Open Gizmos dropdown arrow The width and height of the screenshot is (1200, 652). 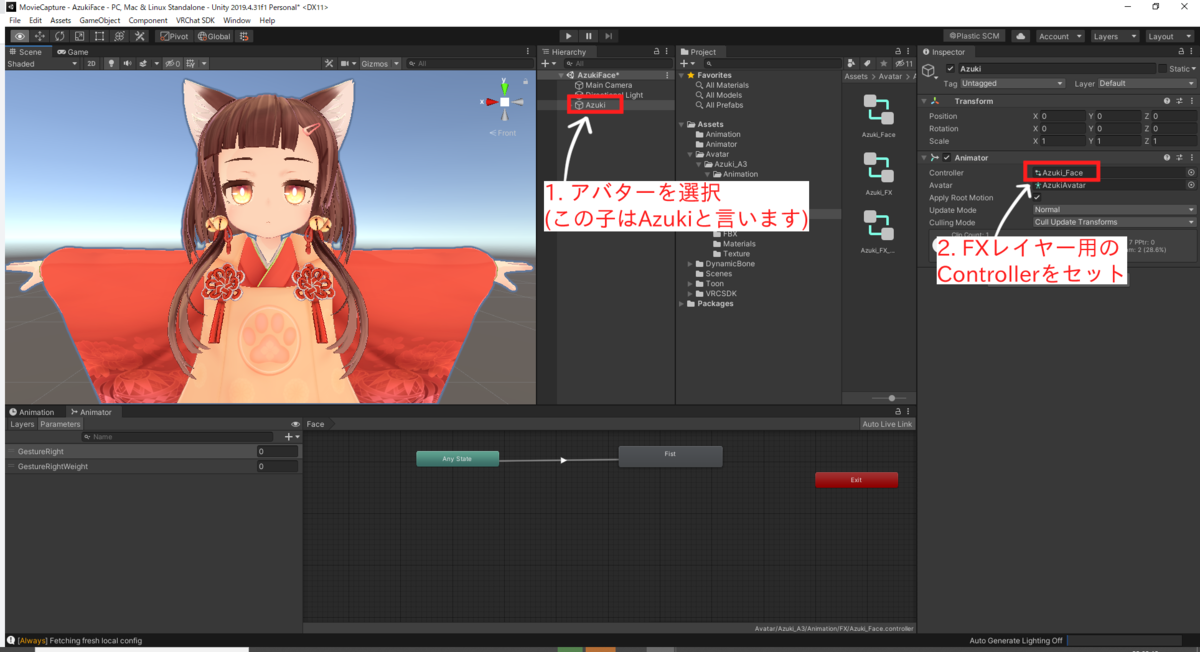coord(396,63)
